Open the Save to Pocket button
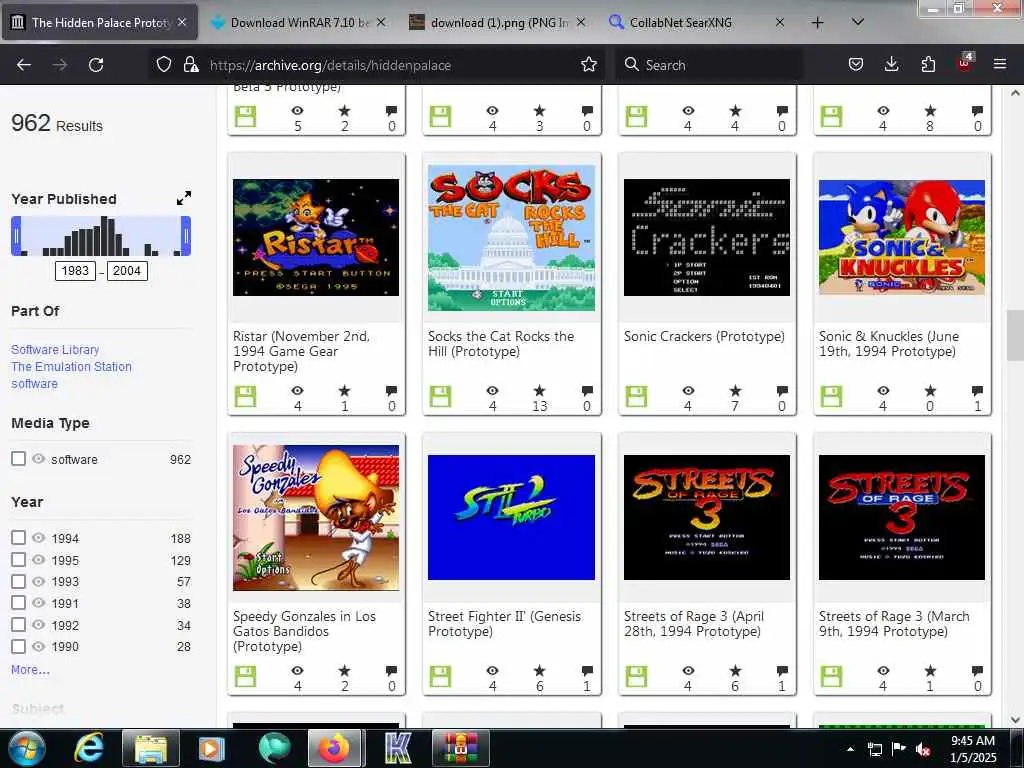The height and width of the screenshot is (768, 1024). pyautogui.click(x=856, y=64)
